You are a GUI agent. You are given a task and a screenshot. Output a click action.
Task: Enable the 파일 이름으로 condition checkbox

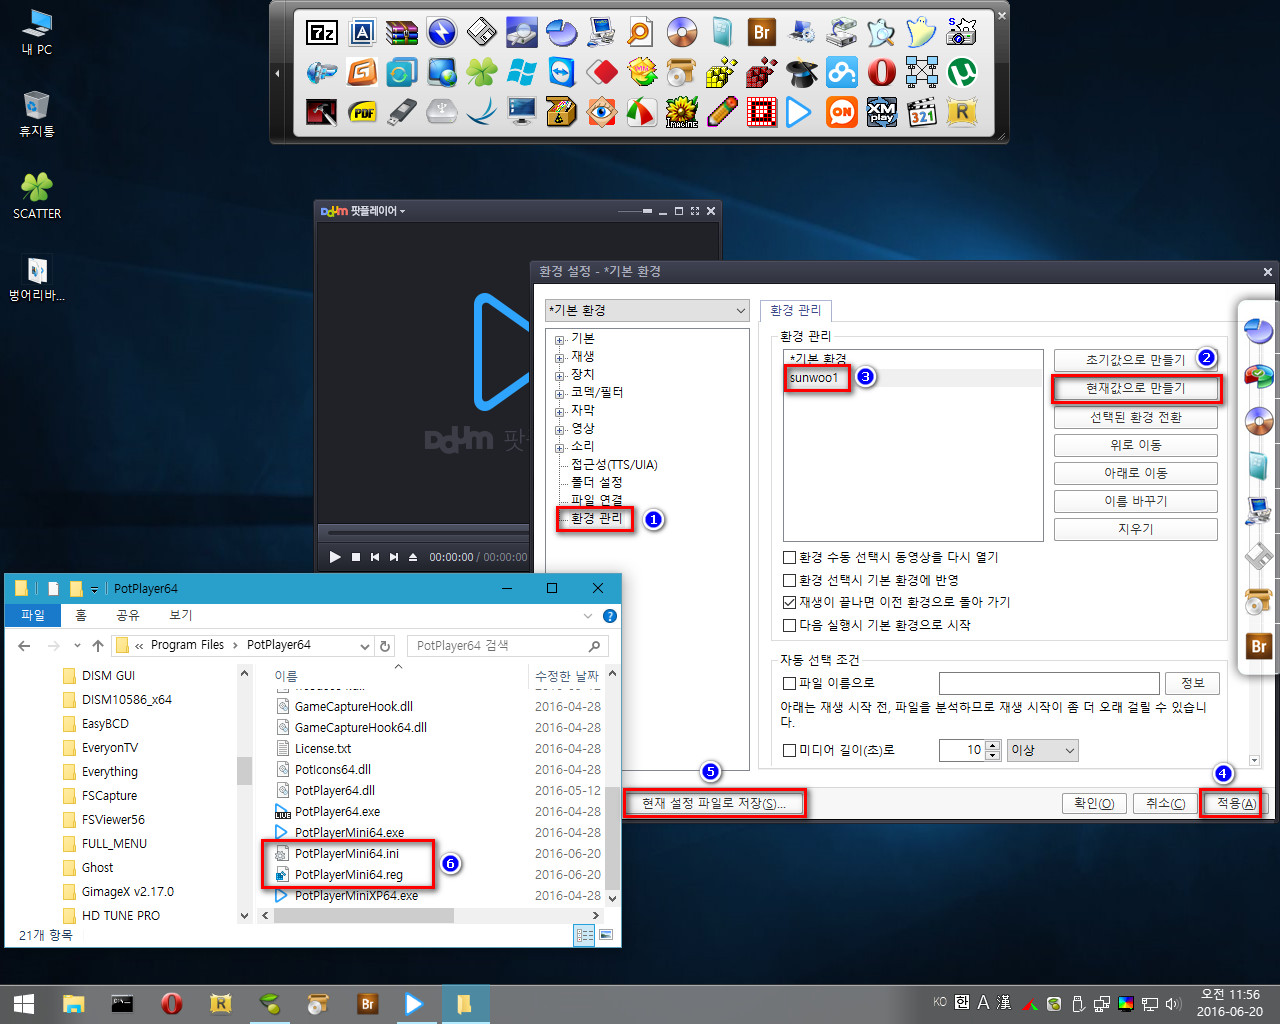(789, 683)
